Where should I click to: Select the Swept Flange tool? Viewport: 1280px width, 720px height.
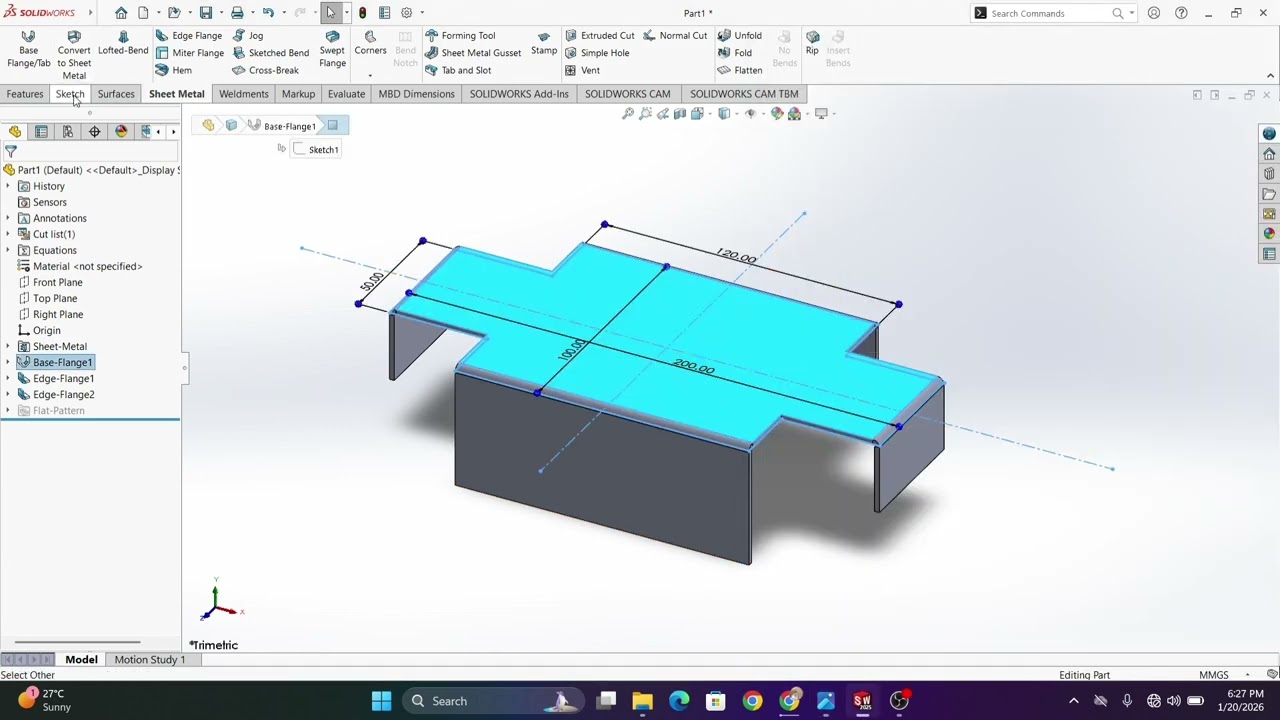click(332, 49)
